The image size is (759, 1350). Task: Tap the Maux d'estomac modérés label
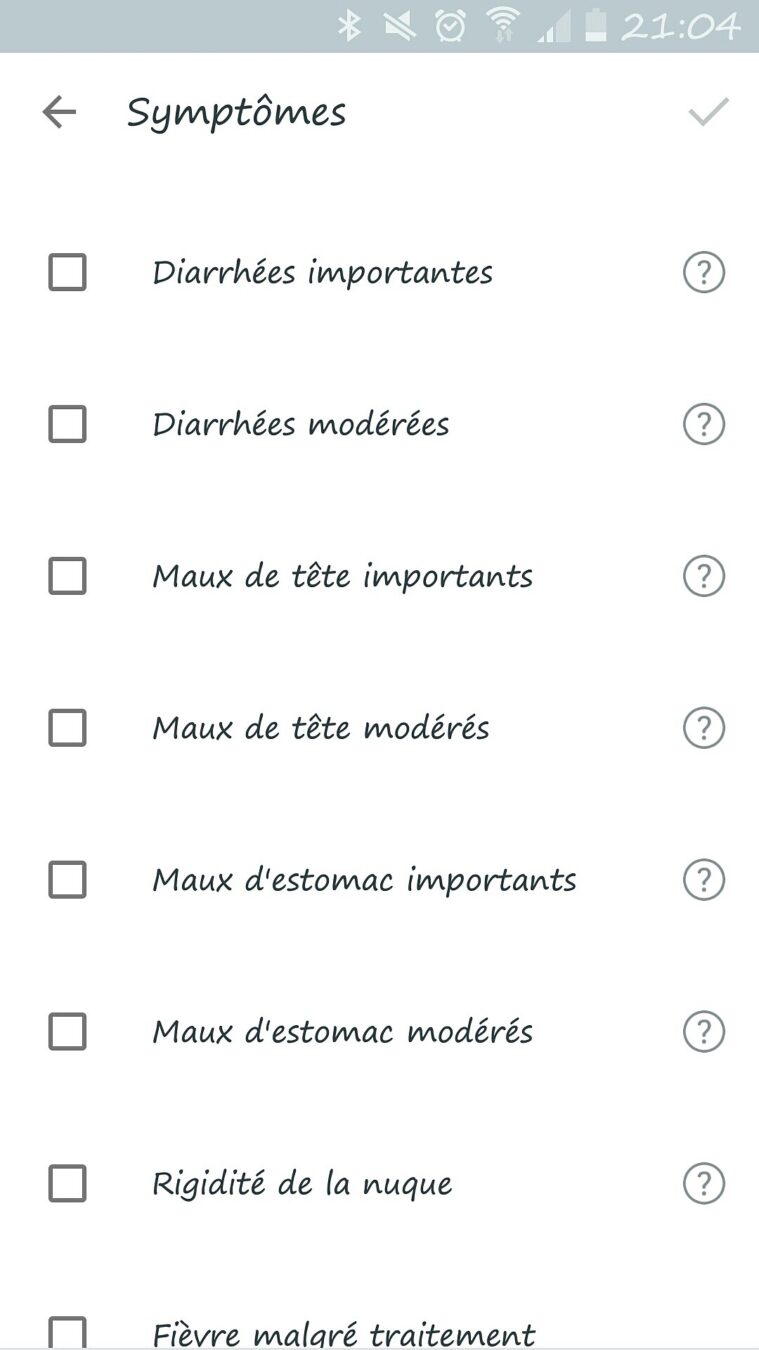342,1032
